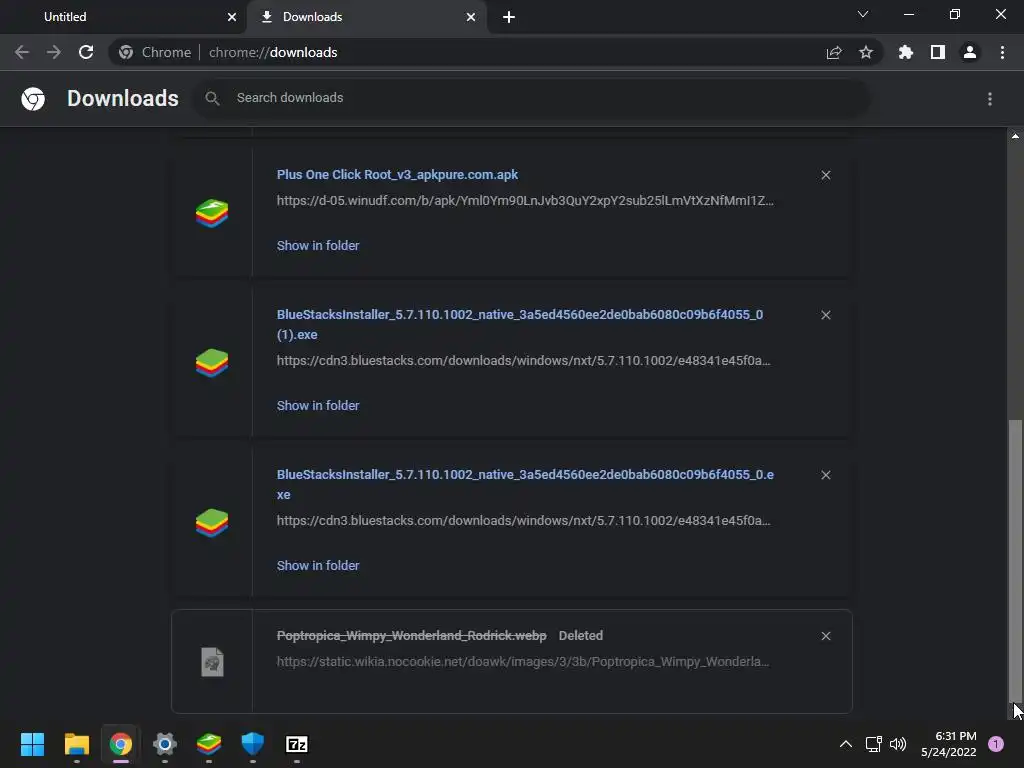Remove BlueStacksInstaller _0.exe entry from list

pyautogui.click(x=826, y=475)
